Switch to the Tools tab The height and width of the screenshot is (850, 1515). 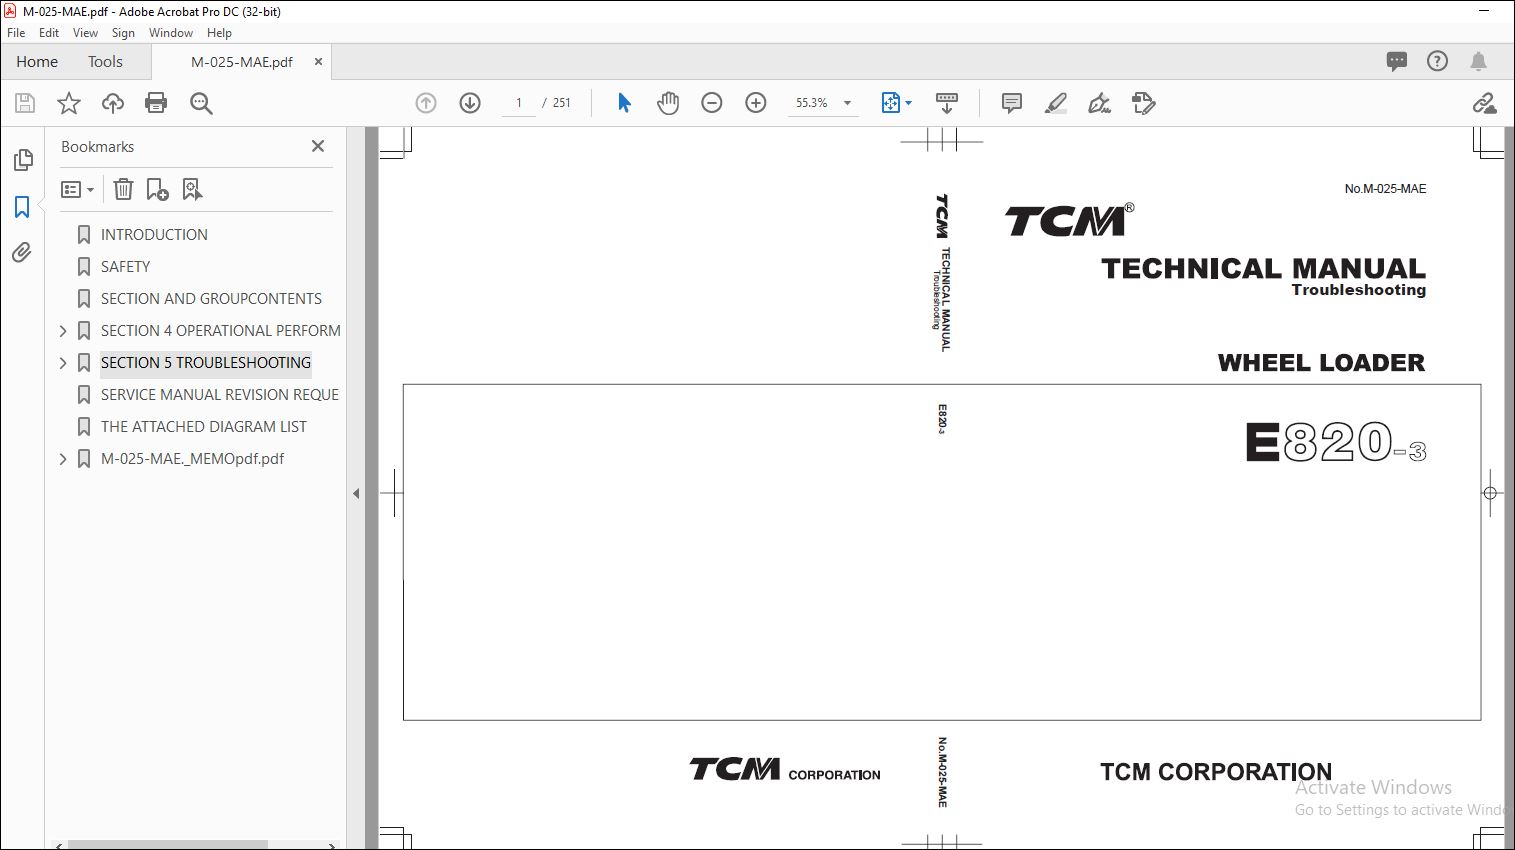(105, 61)
